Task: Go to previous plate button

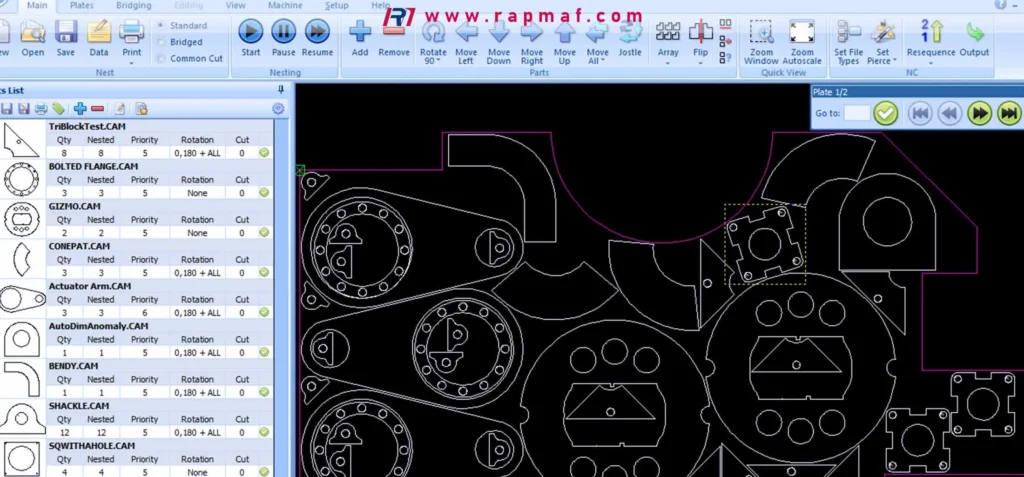Action: coord(949,113)
